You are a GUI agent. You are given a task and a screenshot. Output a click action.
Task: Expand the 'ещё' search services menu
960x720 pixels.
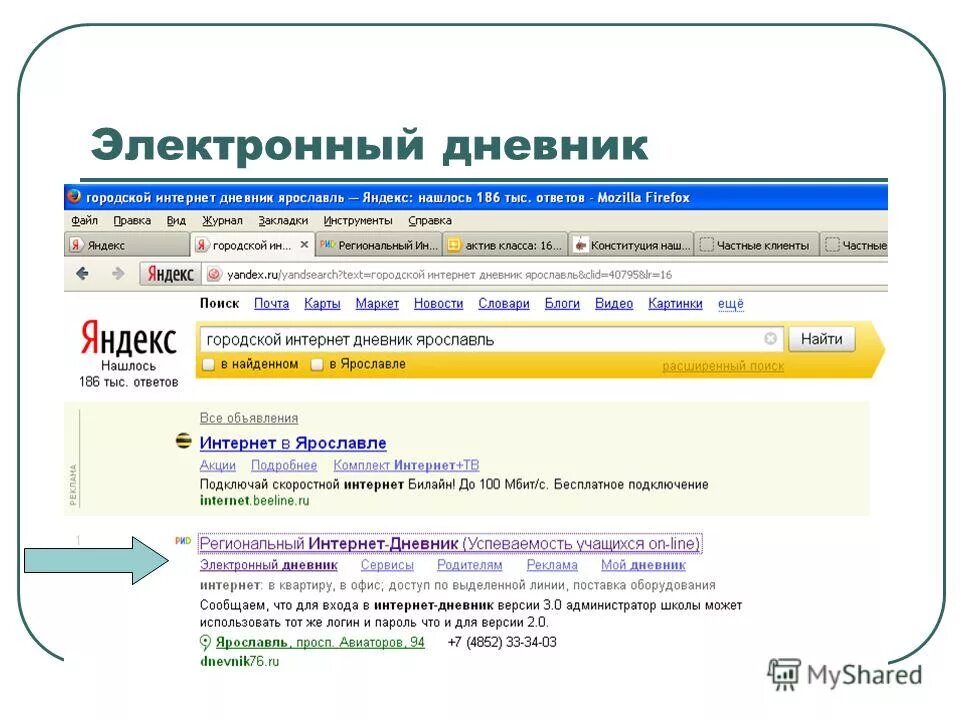click(729, 302)
